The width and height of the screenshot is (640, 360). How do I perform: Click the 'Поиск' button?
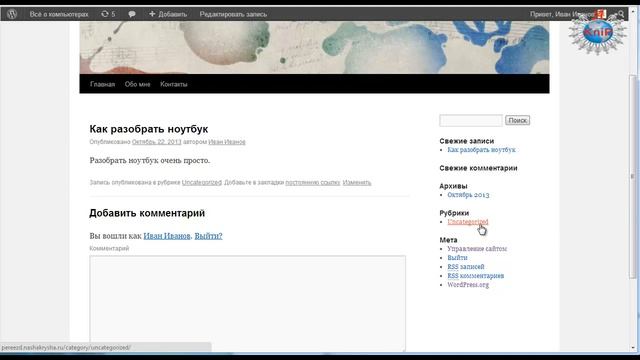(x=518, y=120)
